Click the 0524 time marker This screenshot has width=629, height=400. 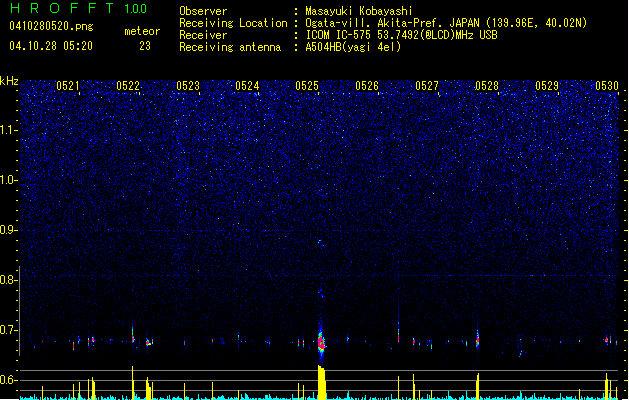(247, 86)
